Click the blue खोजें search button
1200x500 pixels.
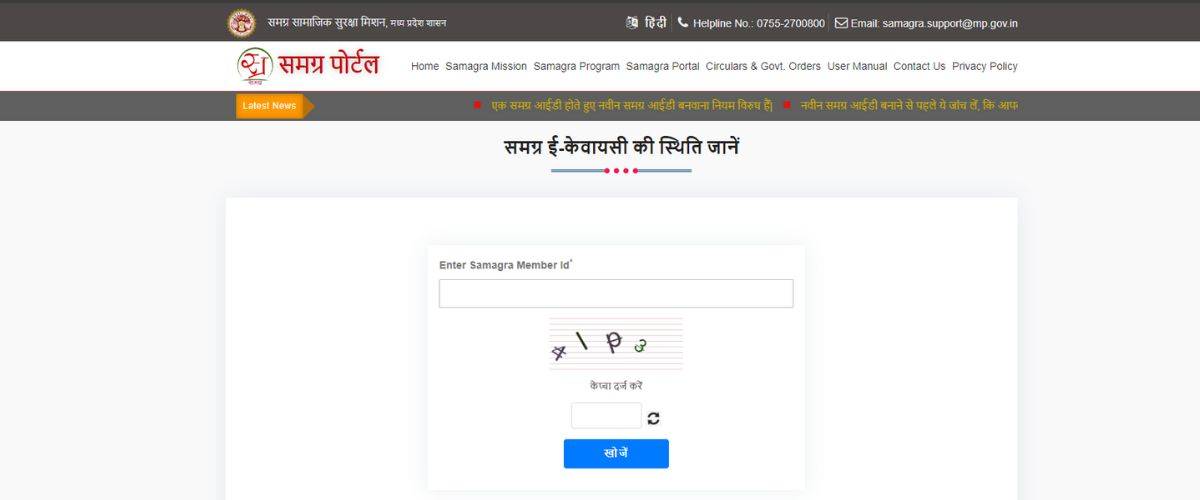point(616,453)
